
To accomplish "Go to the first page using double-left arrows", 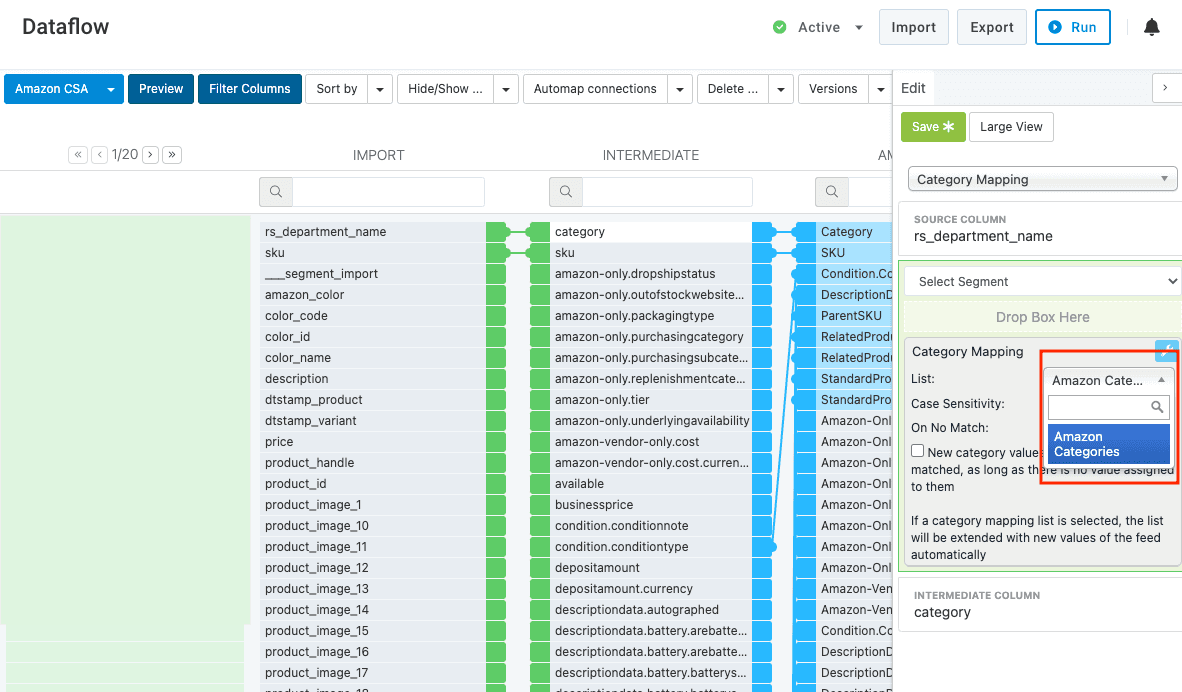I will coord(78,155).
